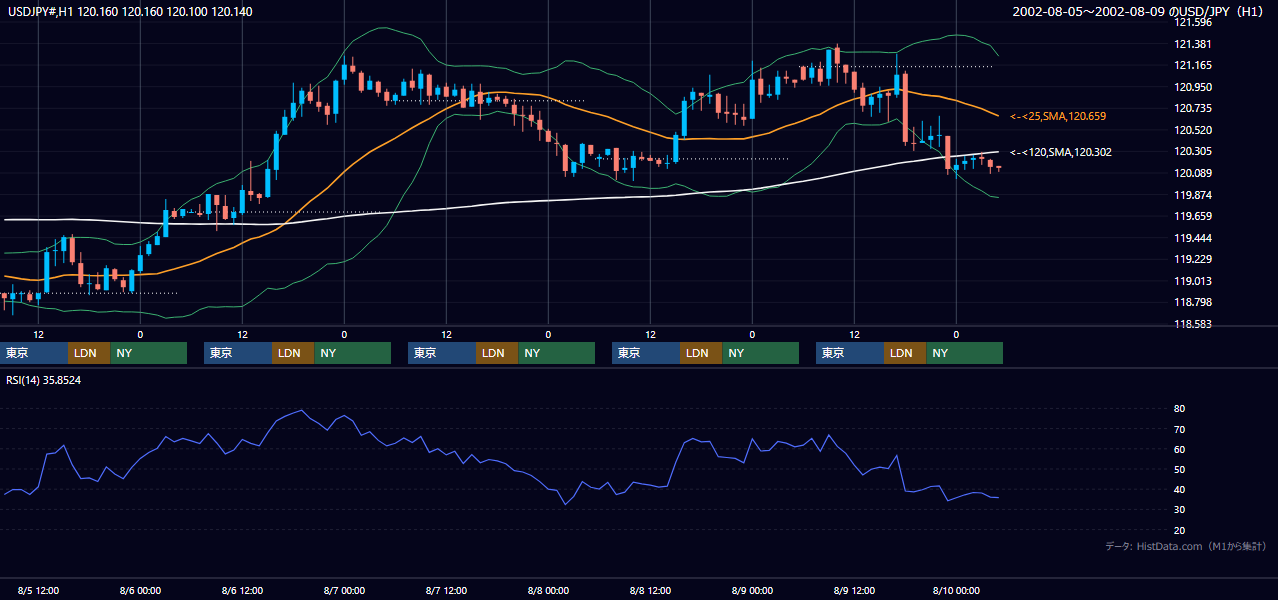1278x600 pixels.
Task: Click the leftmost NY session block
Action: click(x=148, y=353)
